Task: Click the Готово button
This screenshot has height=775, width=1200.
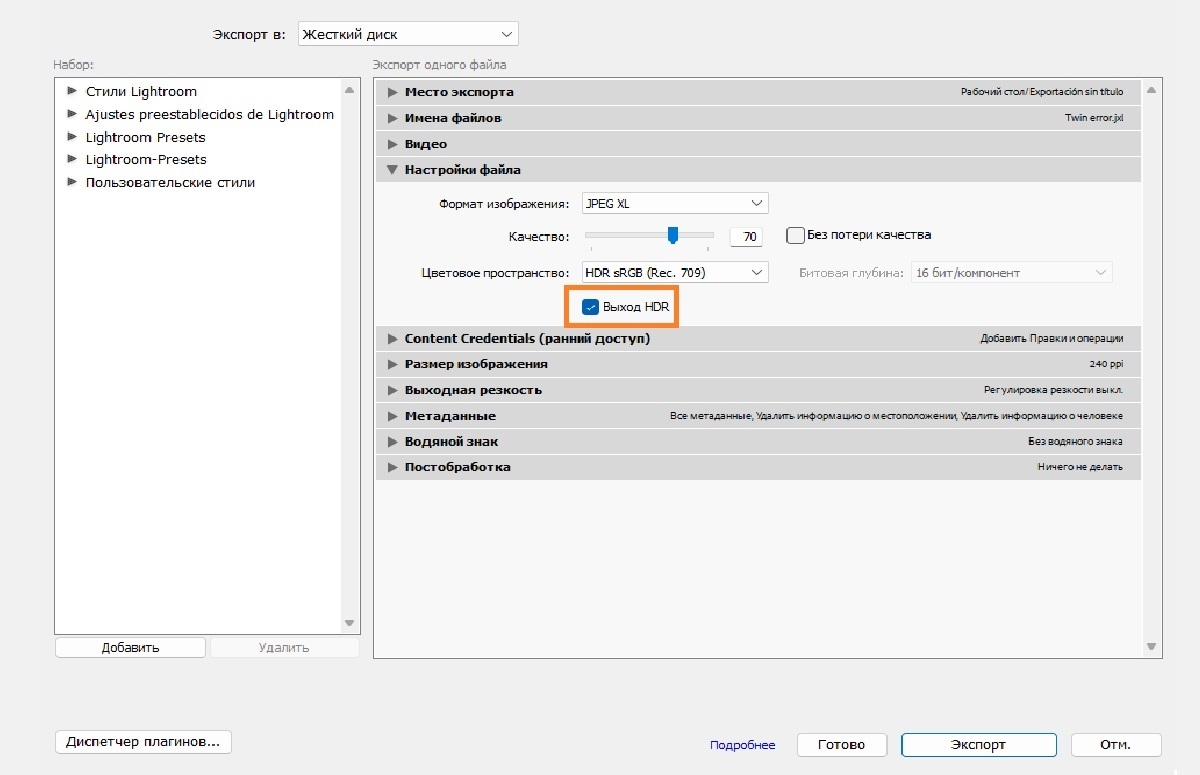Action: click(x=842, y=745)
